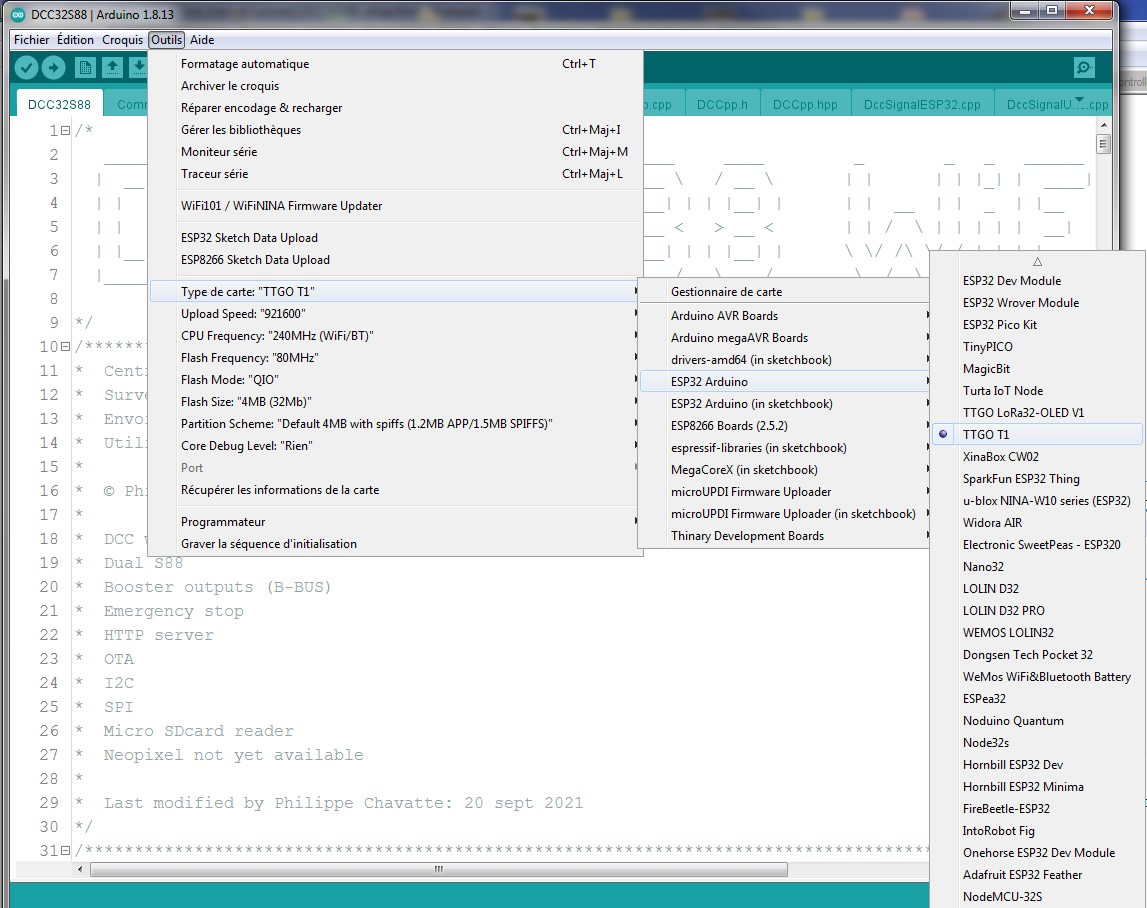Screen dimensions: 1147x908
Task: Click the Verify checkmark toolbar icon
Action: click(26, 68)
